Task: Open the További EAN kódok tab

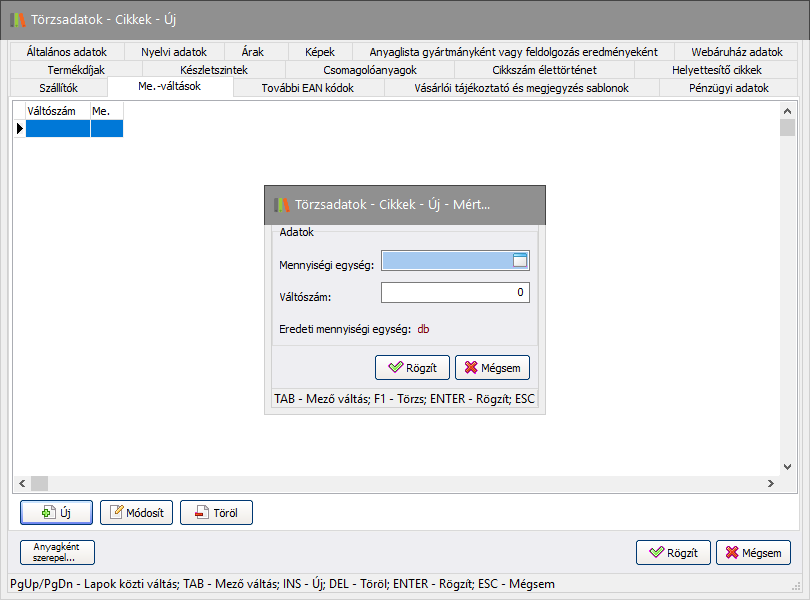Action: (307, 88)
